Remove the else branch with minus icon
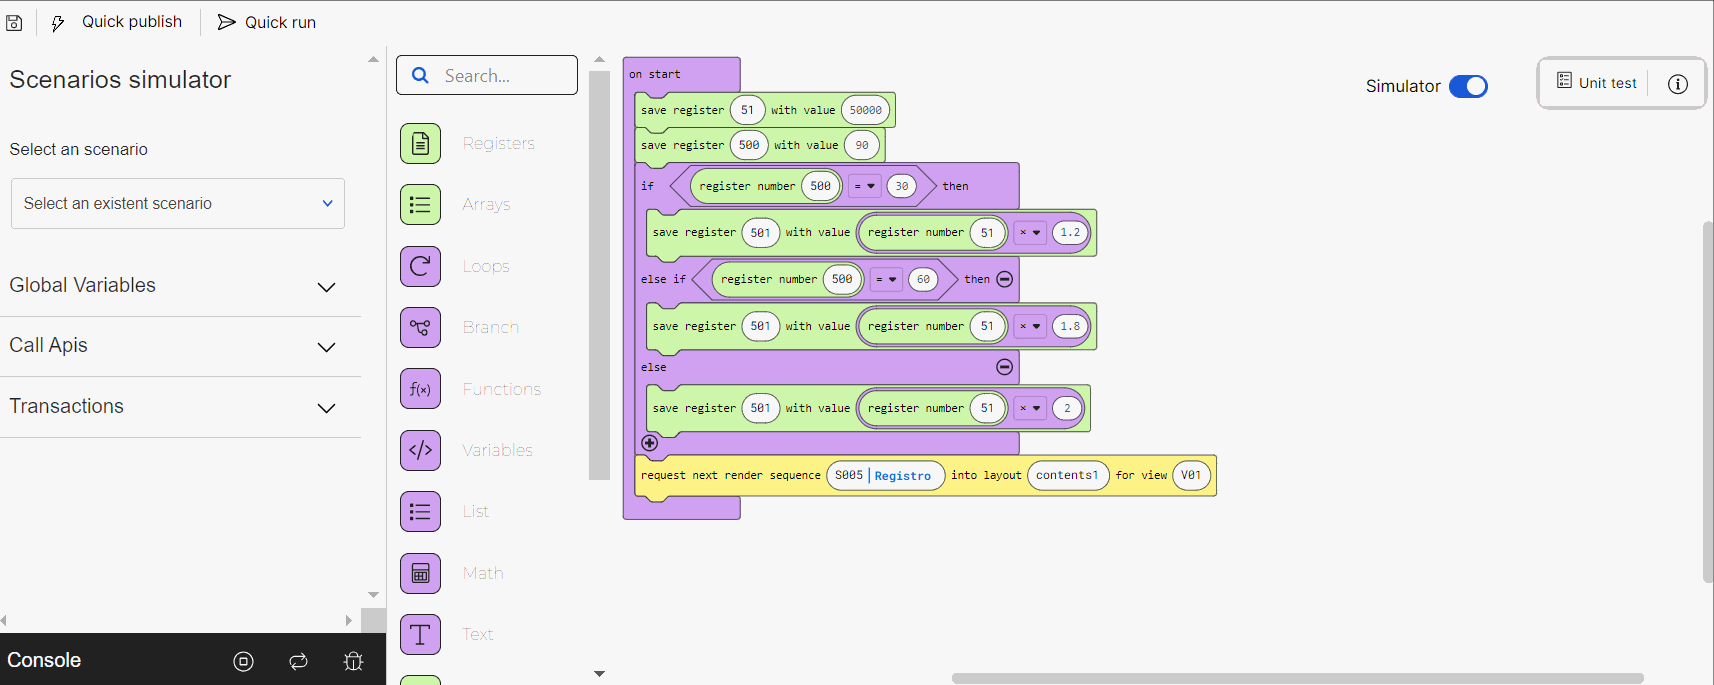Viewport: 1714px width, 685px height. tap(1004, 367)
